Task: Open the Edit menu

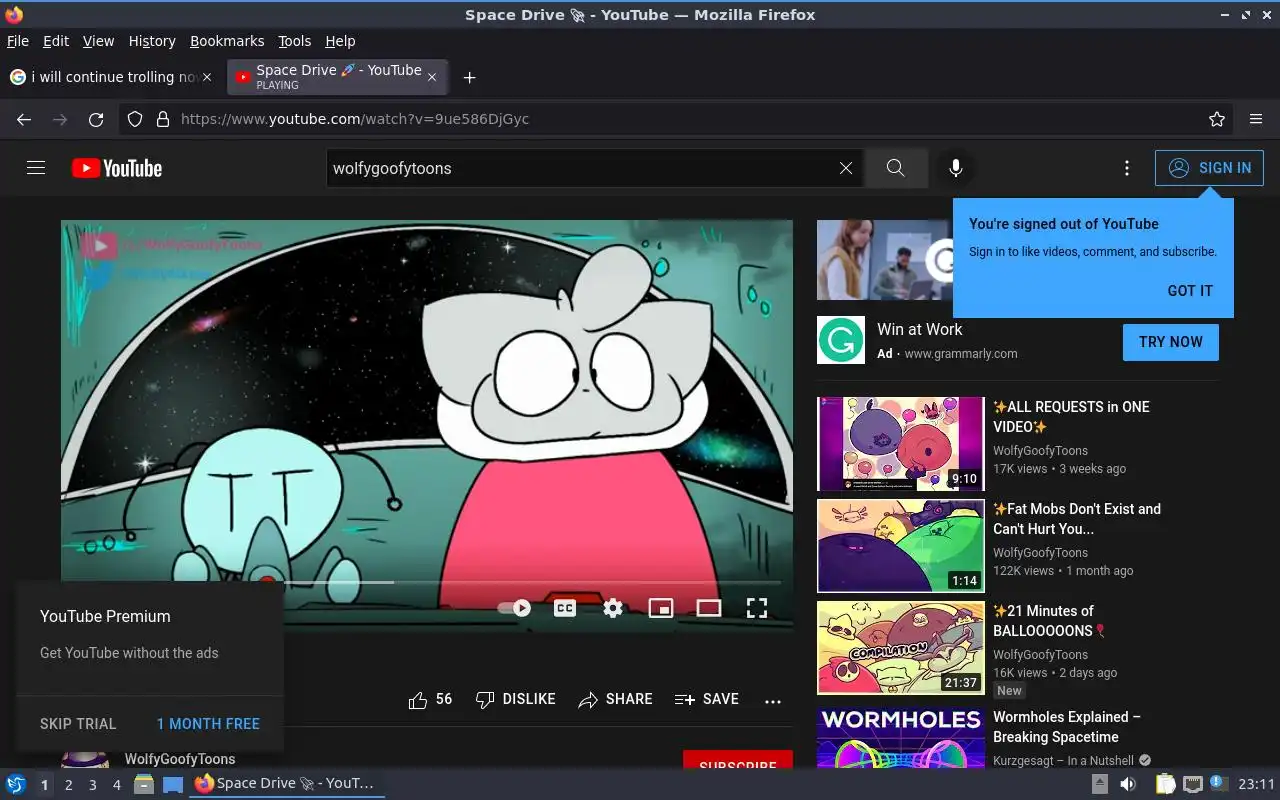Action: [x=56, y=41]
